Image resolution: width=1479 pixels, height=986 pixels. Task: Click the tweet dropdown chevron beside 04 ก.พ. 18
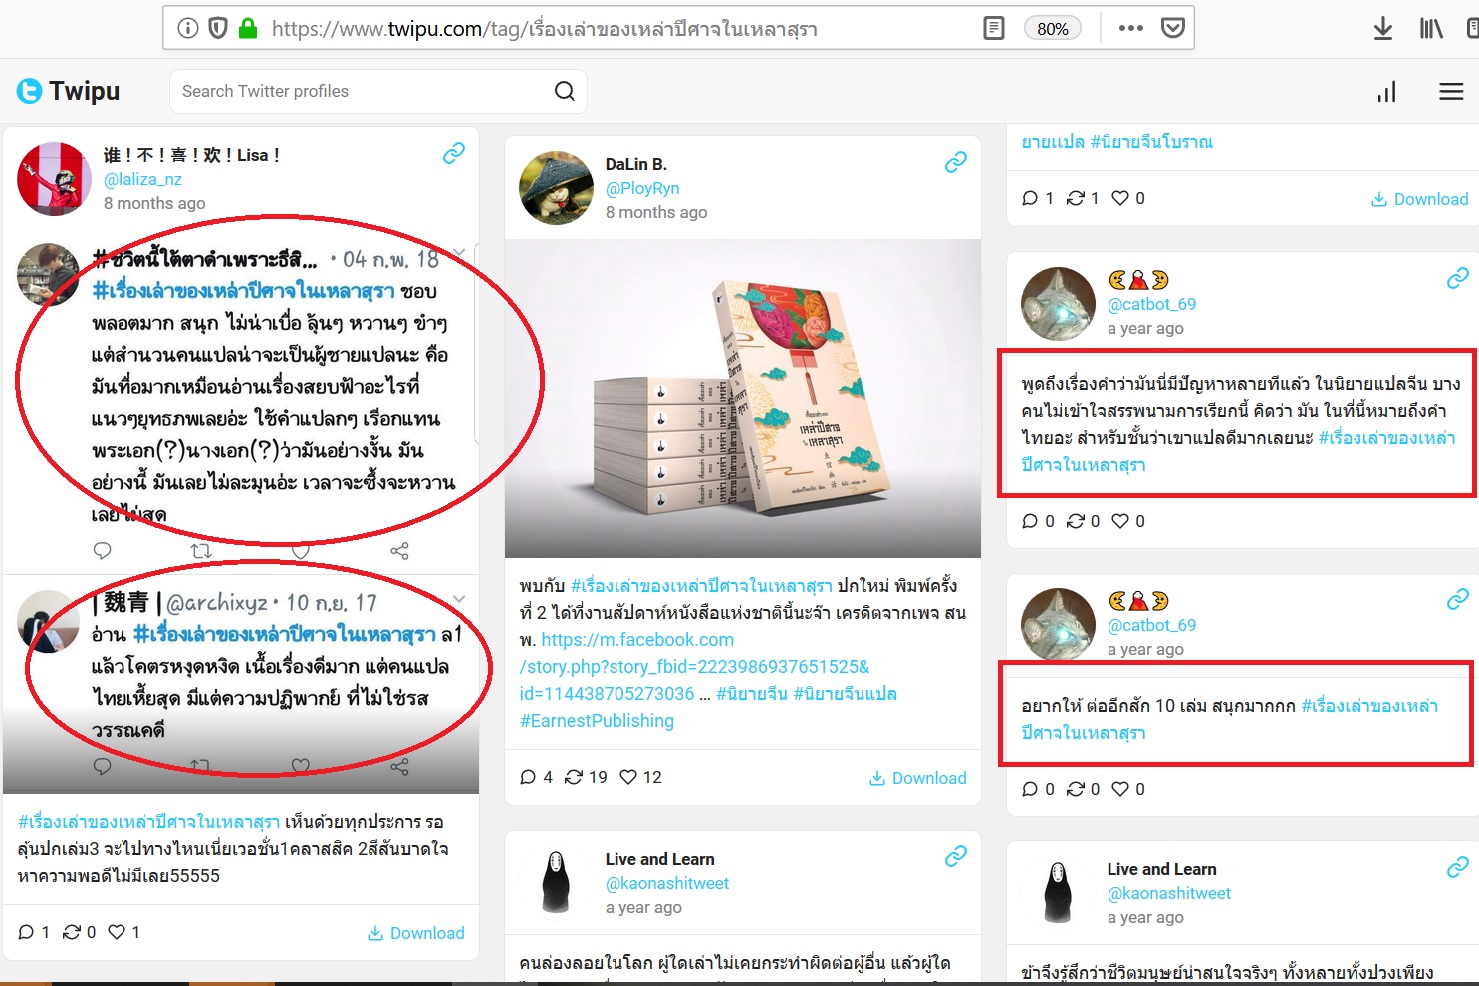[459, 254]
